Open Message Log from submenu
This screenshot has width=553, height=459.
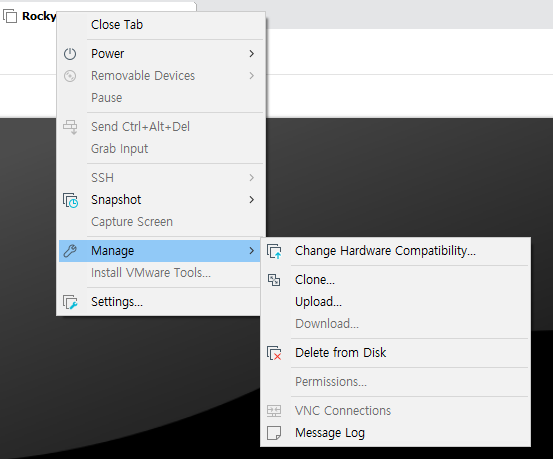[x=395, y=433]
